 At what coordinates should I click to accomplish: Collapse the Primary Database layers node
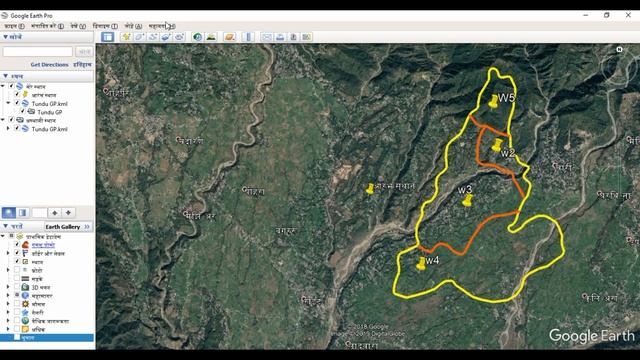(x=3, y=236)
